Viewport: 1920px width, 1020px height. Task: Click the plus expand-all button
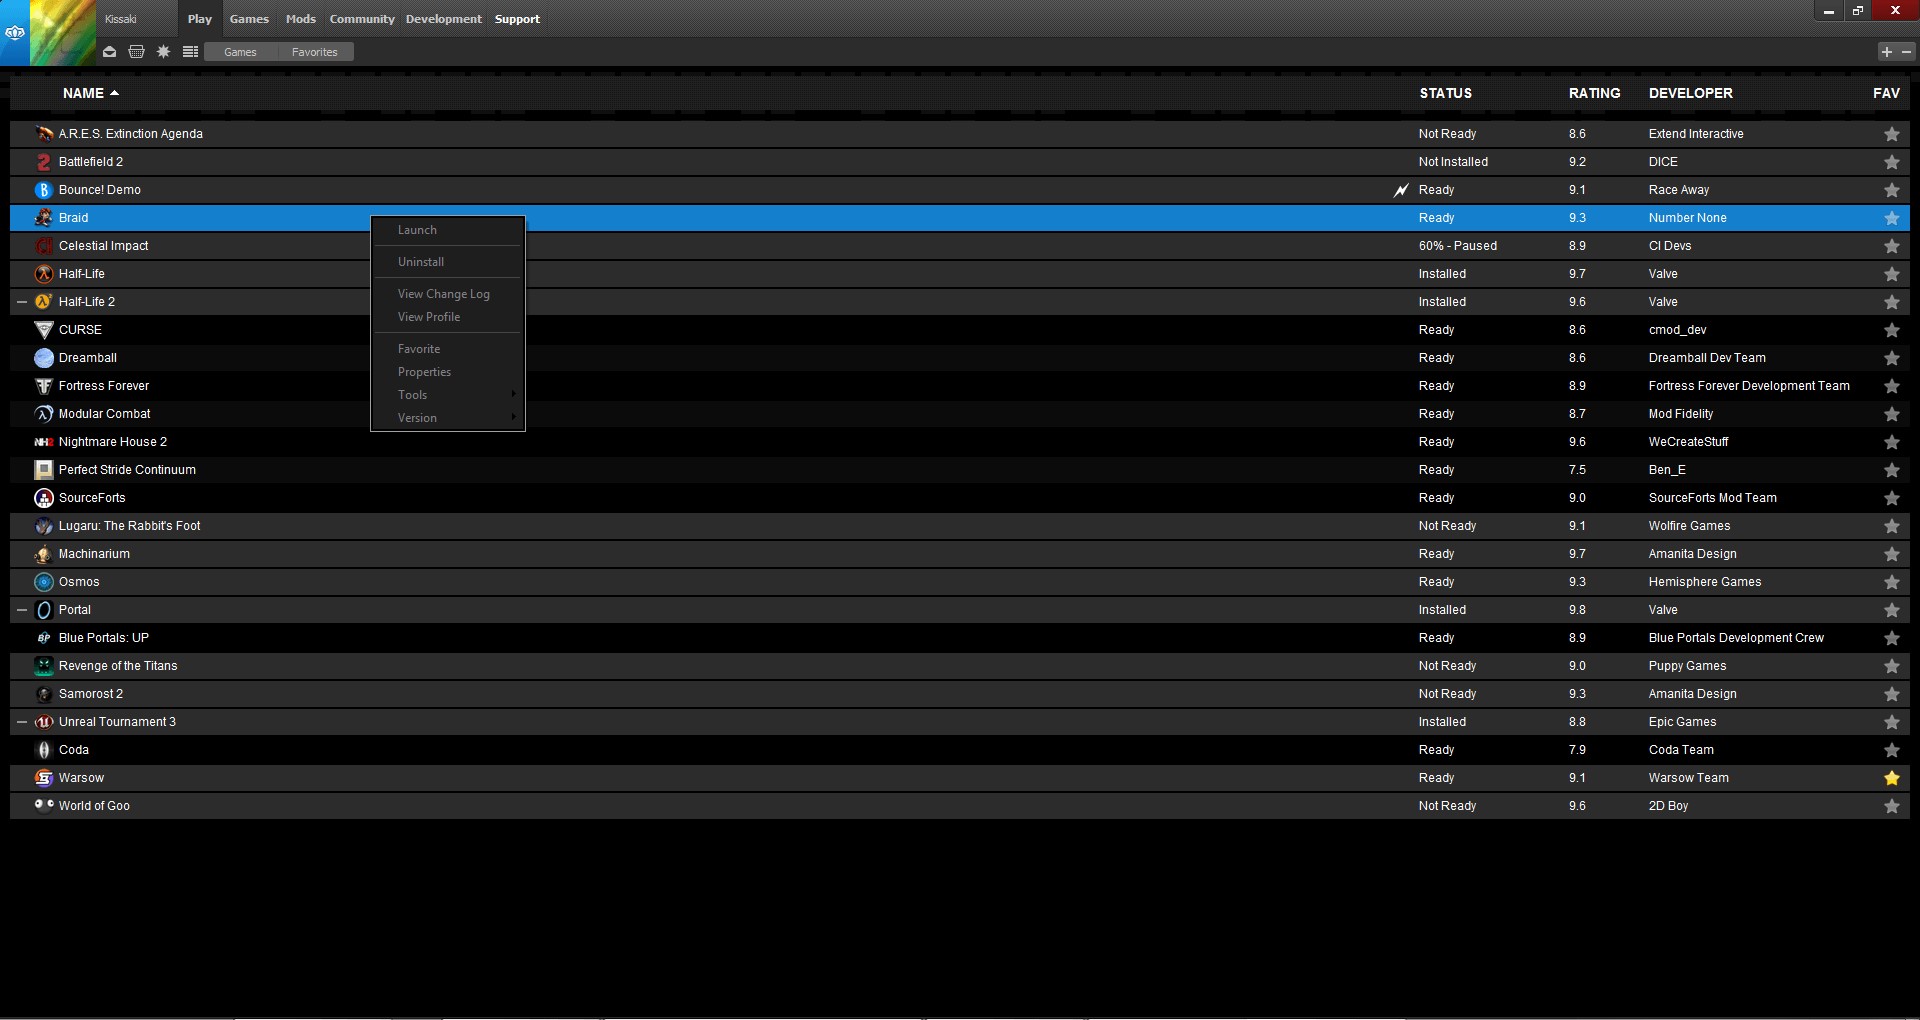pos(1886,52)
